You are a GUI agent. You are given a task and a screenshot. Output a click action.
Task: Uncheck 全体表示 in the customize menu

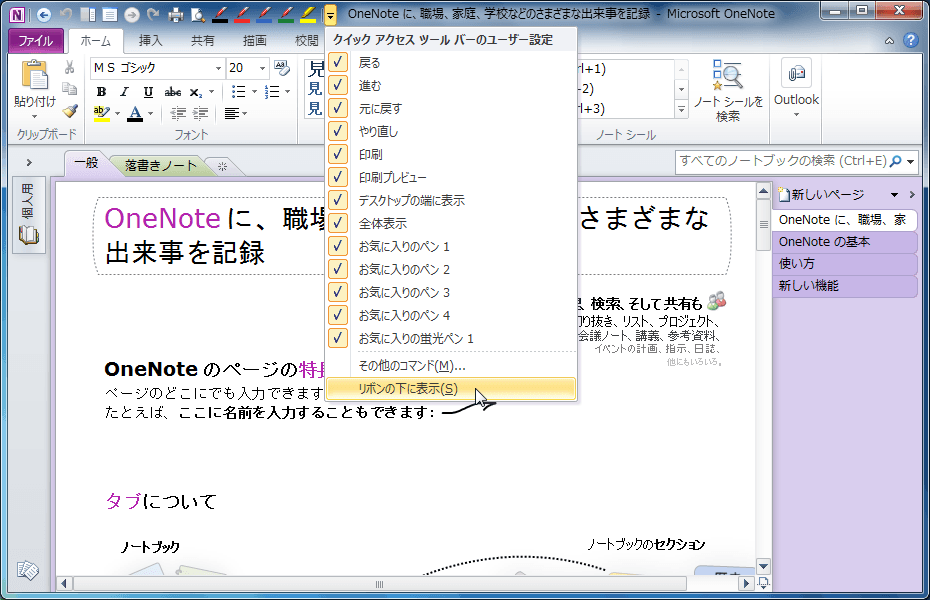tap(338, 223)
